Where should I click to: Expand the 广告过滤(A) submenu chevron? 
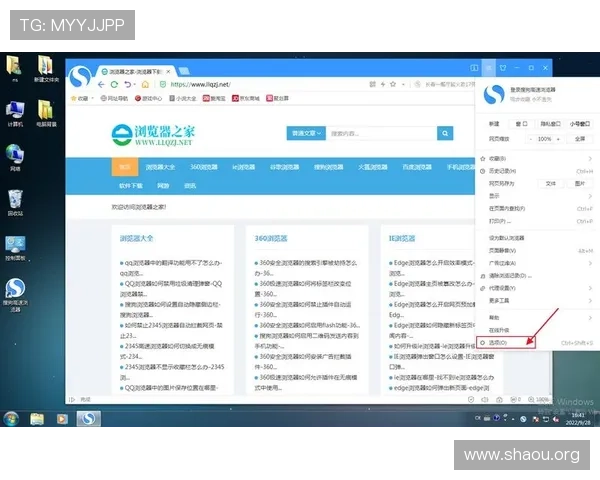(590, 263)
